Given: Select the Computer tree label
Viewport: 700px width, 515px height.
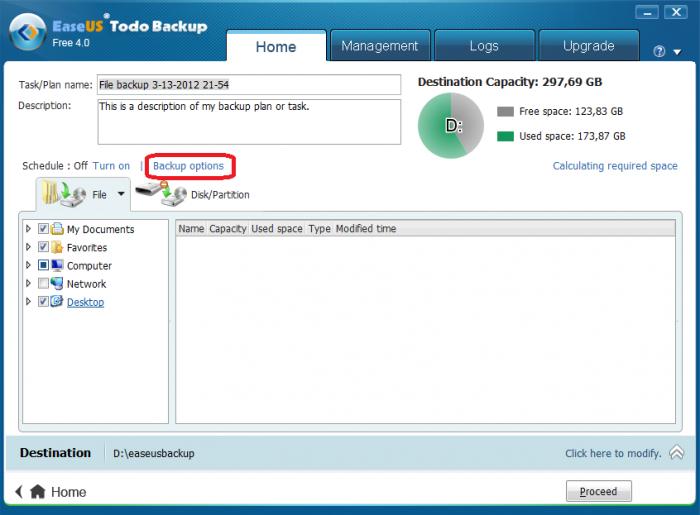Looking at the screenshot, I should click(x=89, y=266).
